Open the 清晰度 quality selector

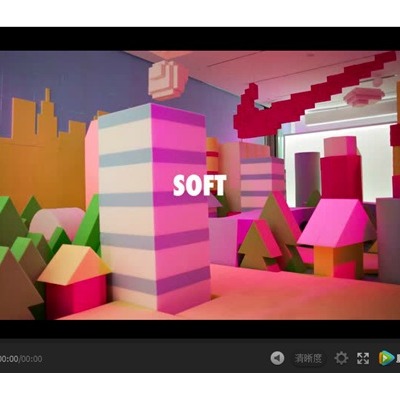308,359
